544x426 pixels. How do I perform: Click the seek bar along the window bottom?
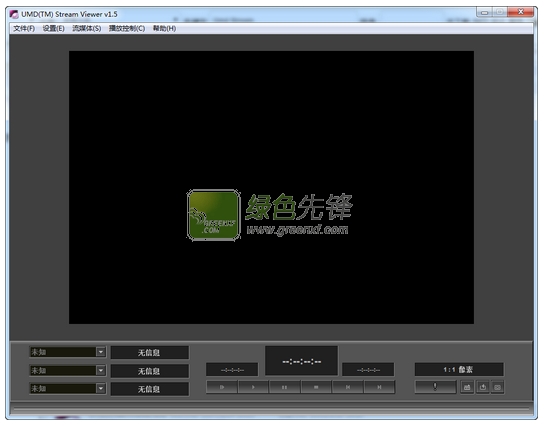272,409
